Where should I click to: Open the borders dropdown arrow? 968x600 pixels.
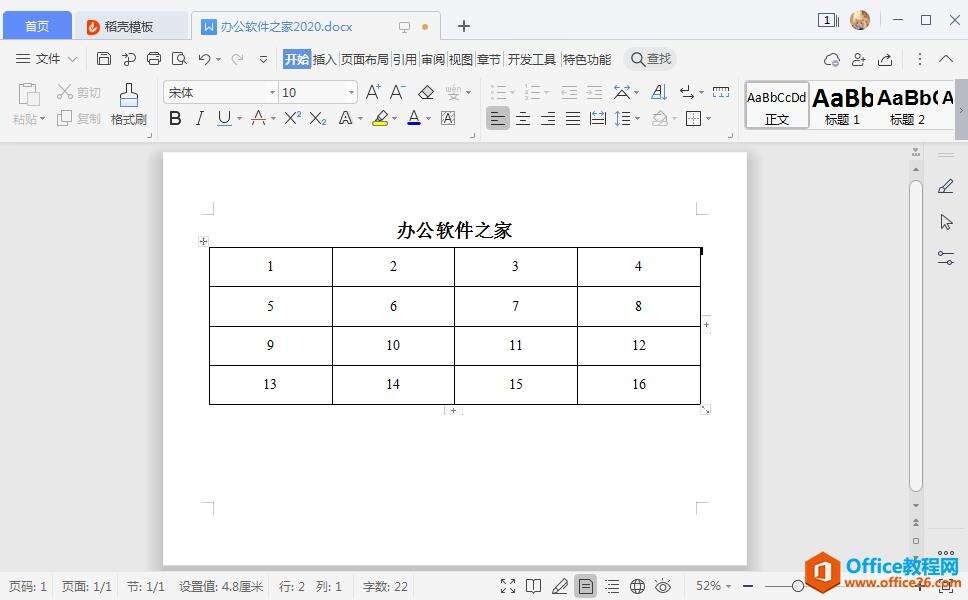coord(708,119)
